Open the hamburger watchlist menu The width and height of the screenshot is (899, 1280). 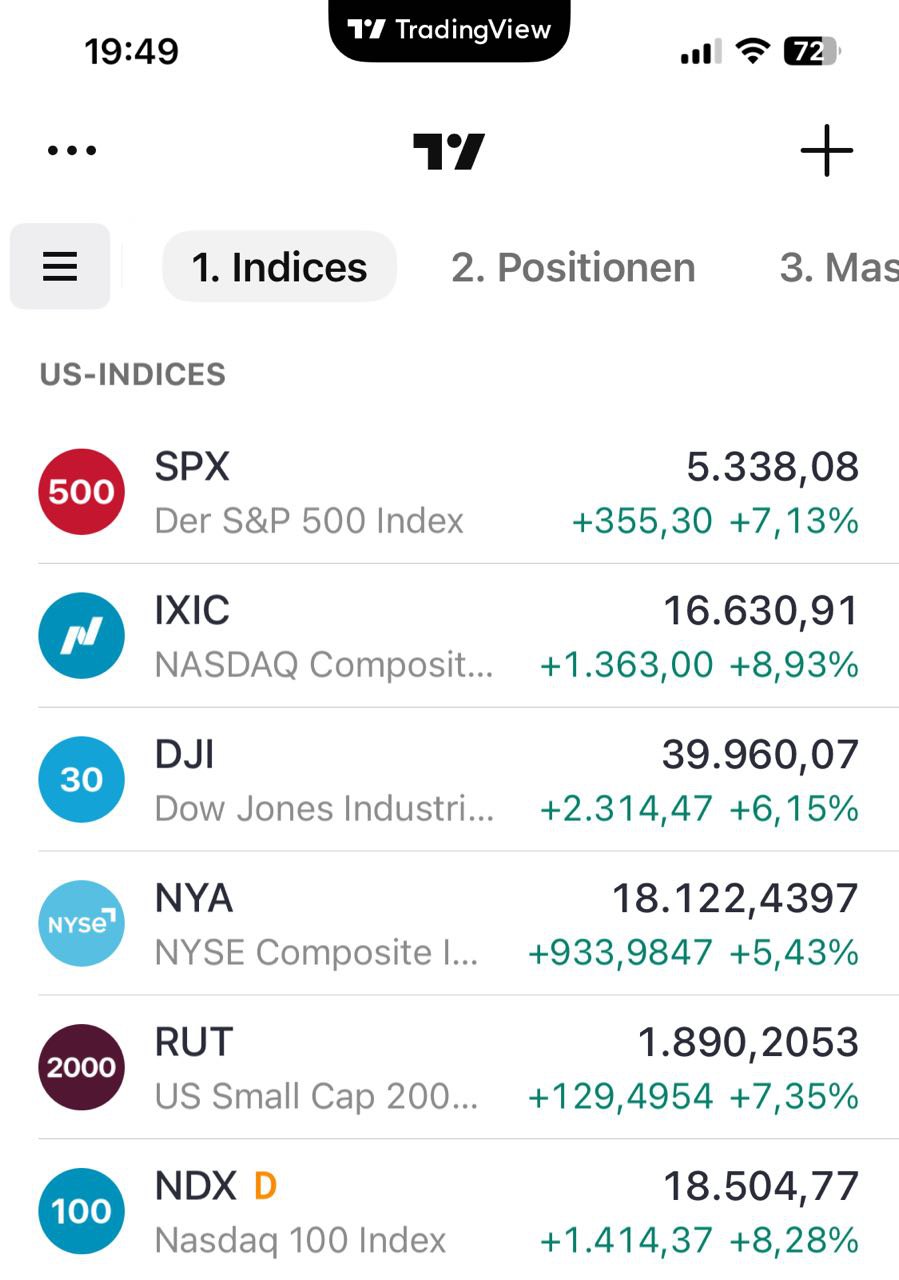(60, 266)
